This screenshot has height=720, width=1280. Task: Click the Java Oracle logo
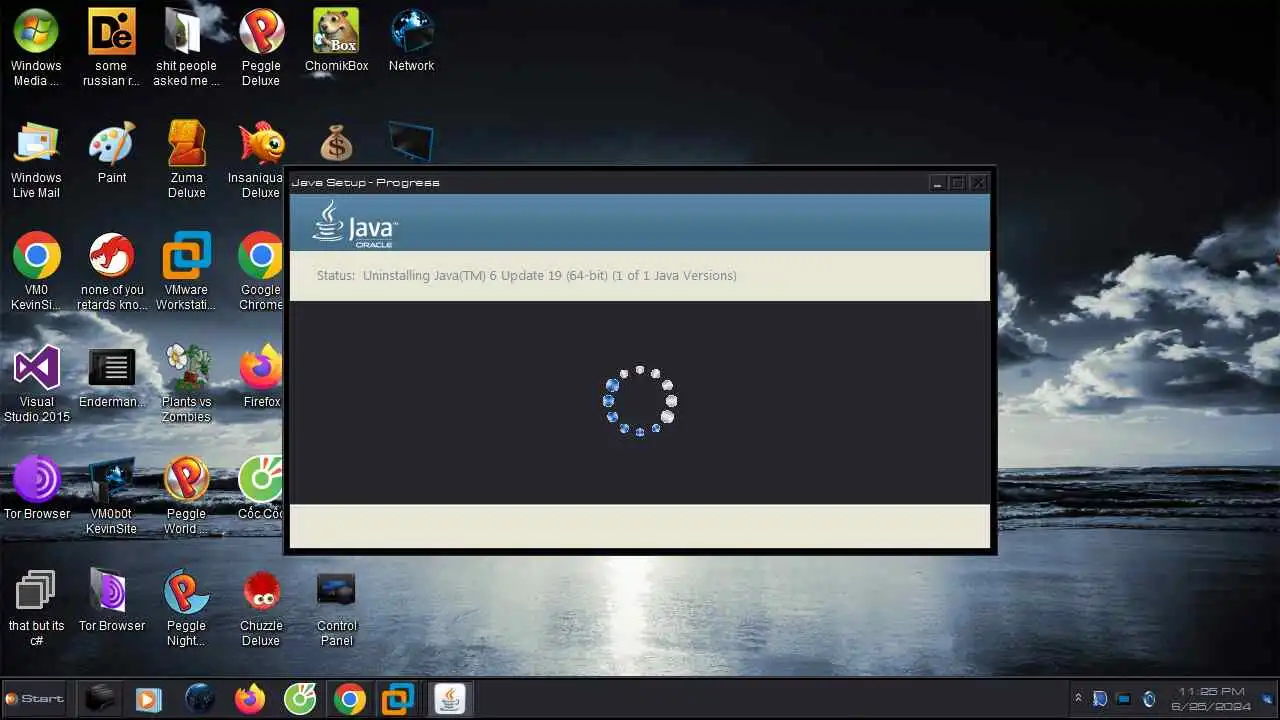355,223
